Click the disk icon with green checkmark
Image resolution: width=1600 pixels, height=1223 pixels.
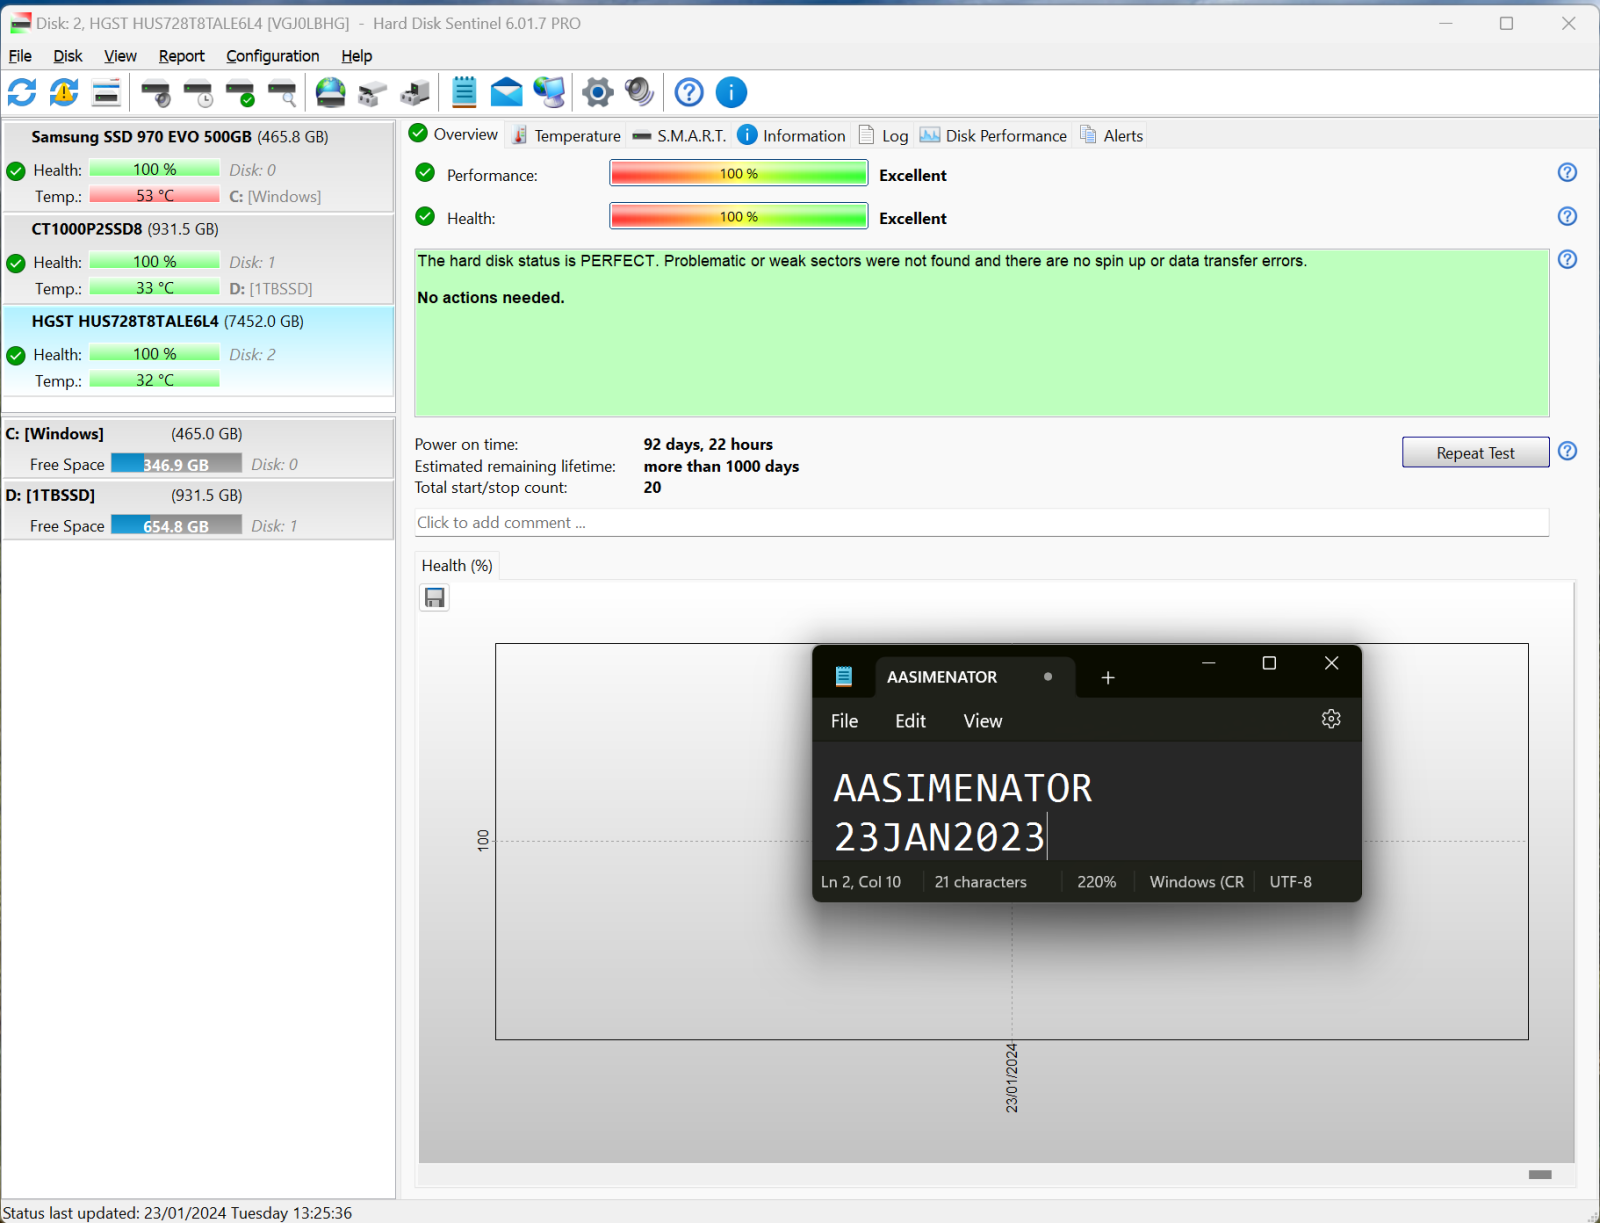click(x=240, y=93)
